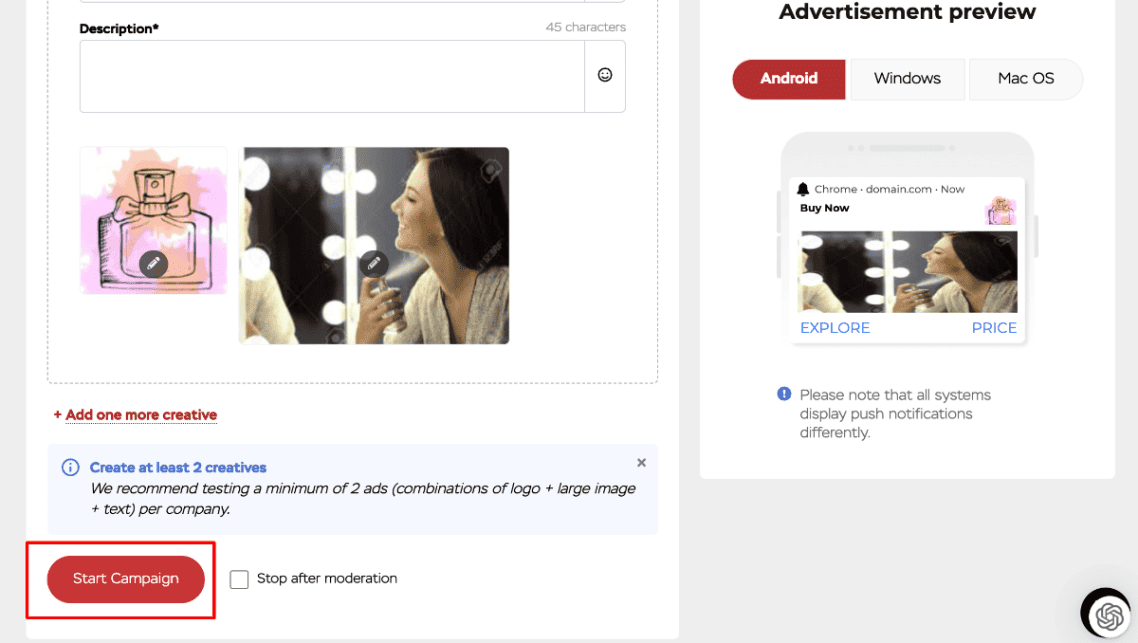1138x643 pixels.
Task: Dismiss the Create at least 2 creatives tip
Action: tap(641, 463)
